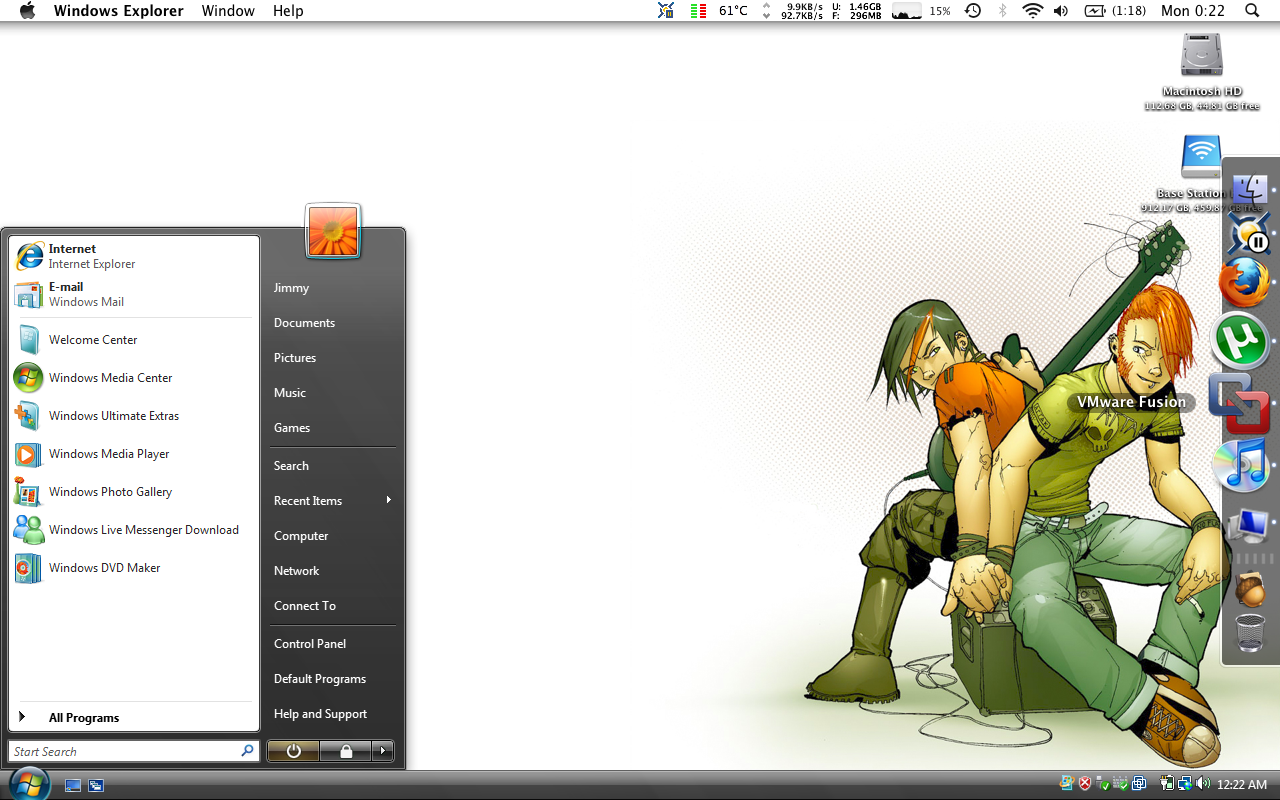
Task: Click the Windows Start orb
Action: pos(28,784)
